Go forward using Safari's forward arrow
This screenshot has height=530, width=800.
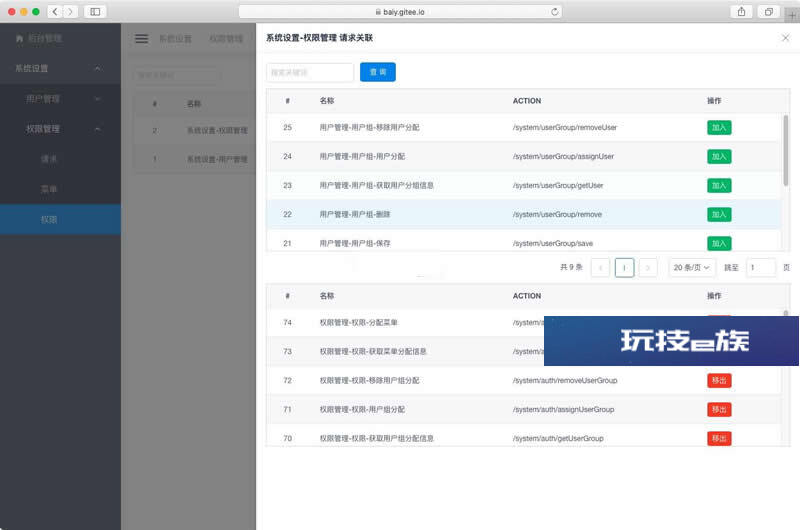[x=70, y=11]
